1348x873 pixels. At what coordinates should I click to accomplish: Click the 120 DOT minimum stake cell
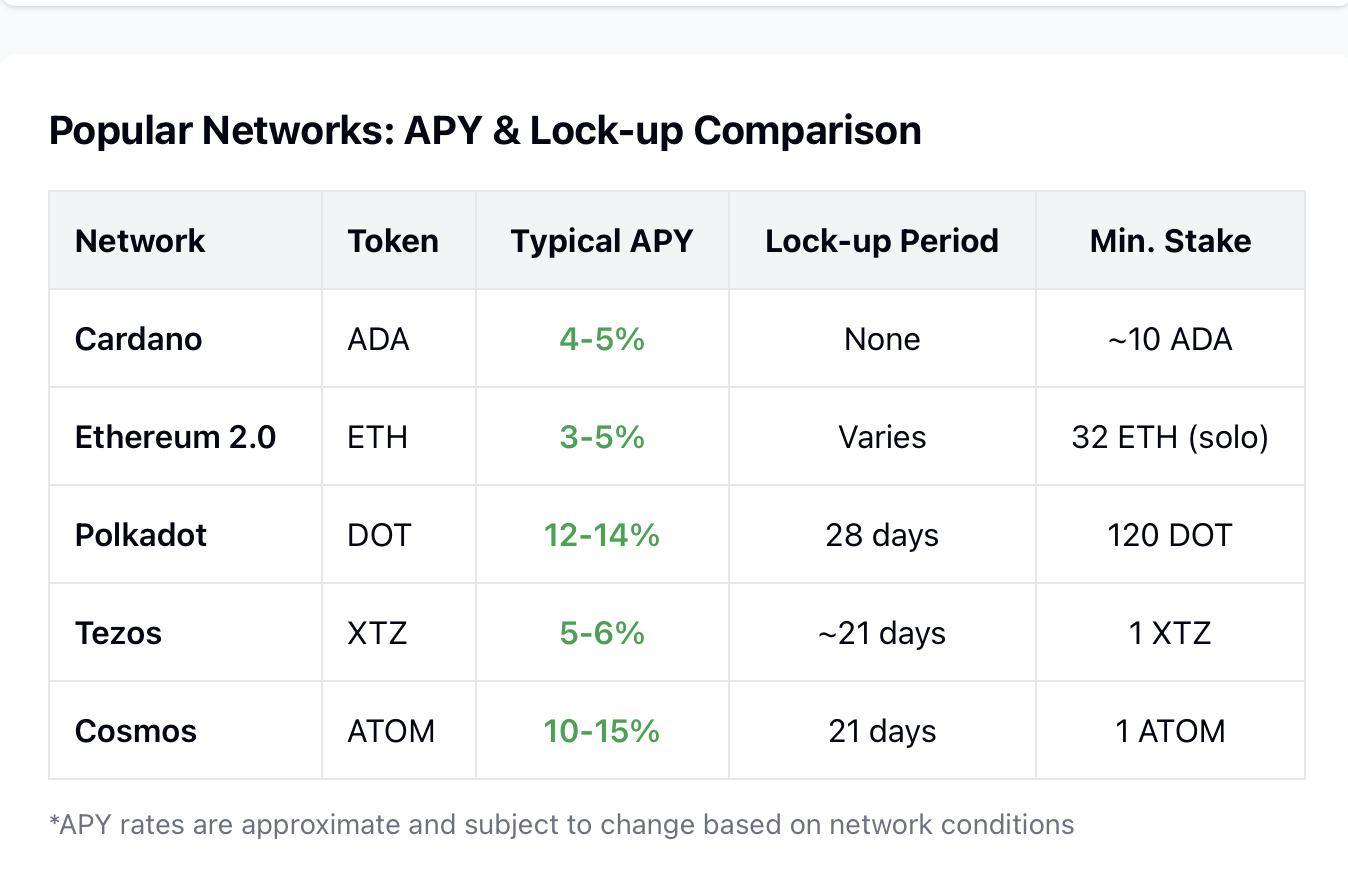tap(1170, 535)
